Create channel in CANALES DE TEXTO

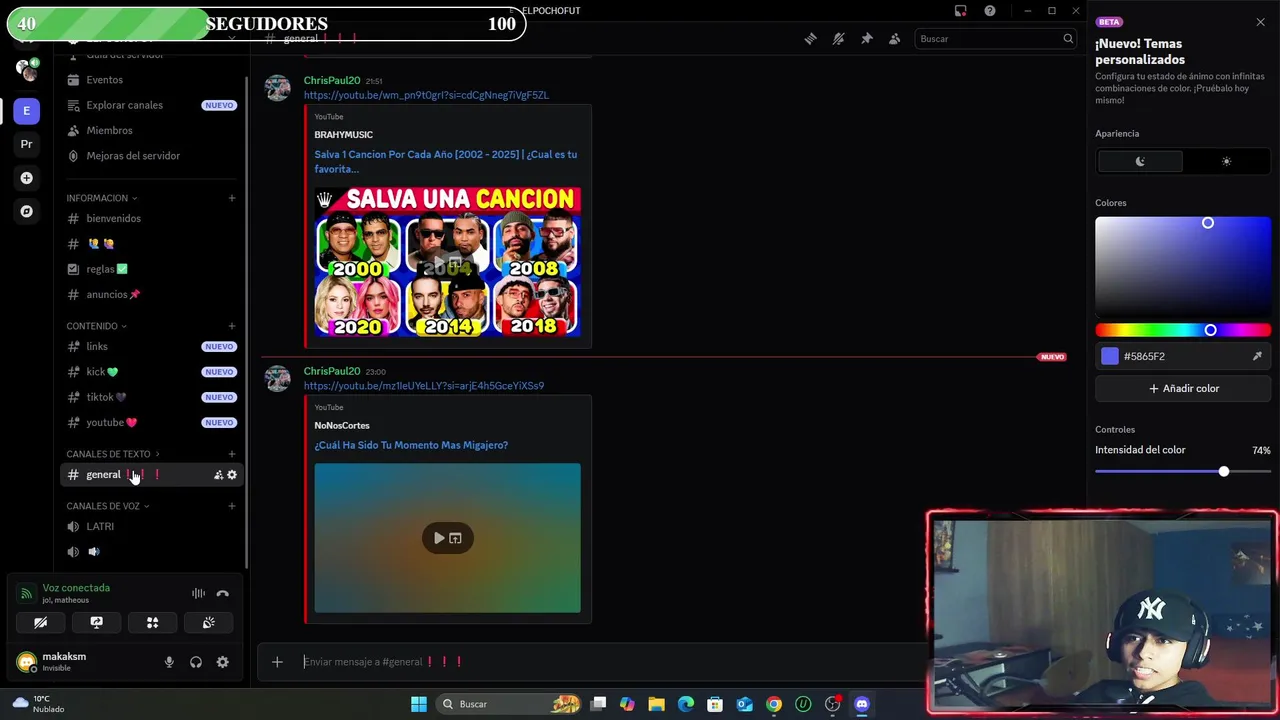[232, 454]
